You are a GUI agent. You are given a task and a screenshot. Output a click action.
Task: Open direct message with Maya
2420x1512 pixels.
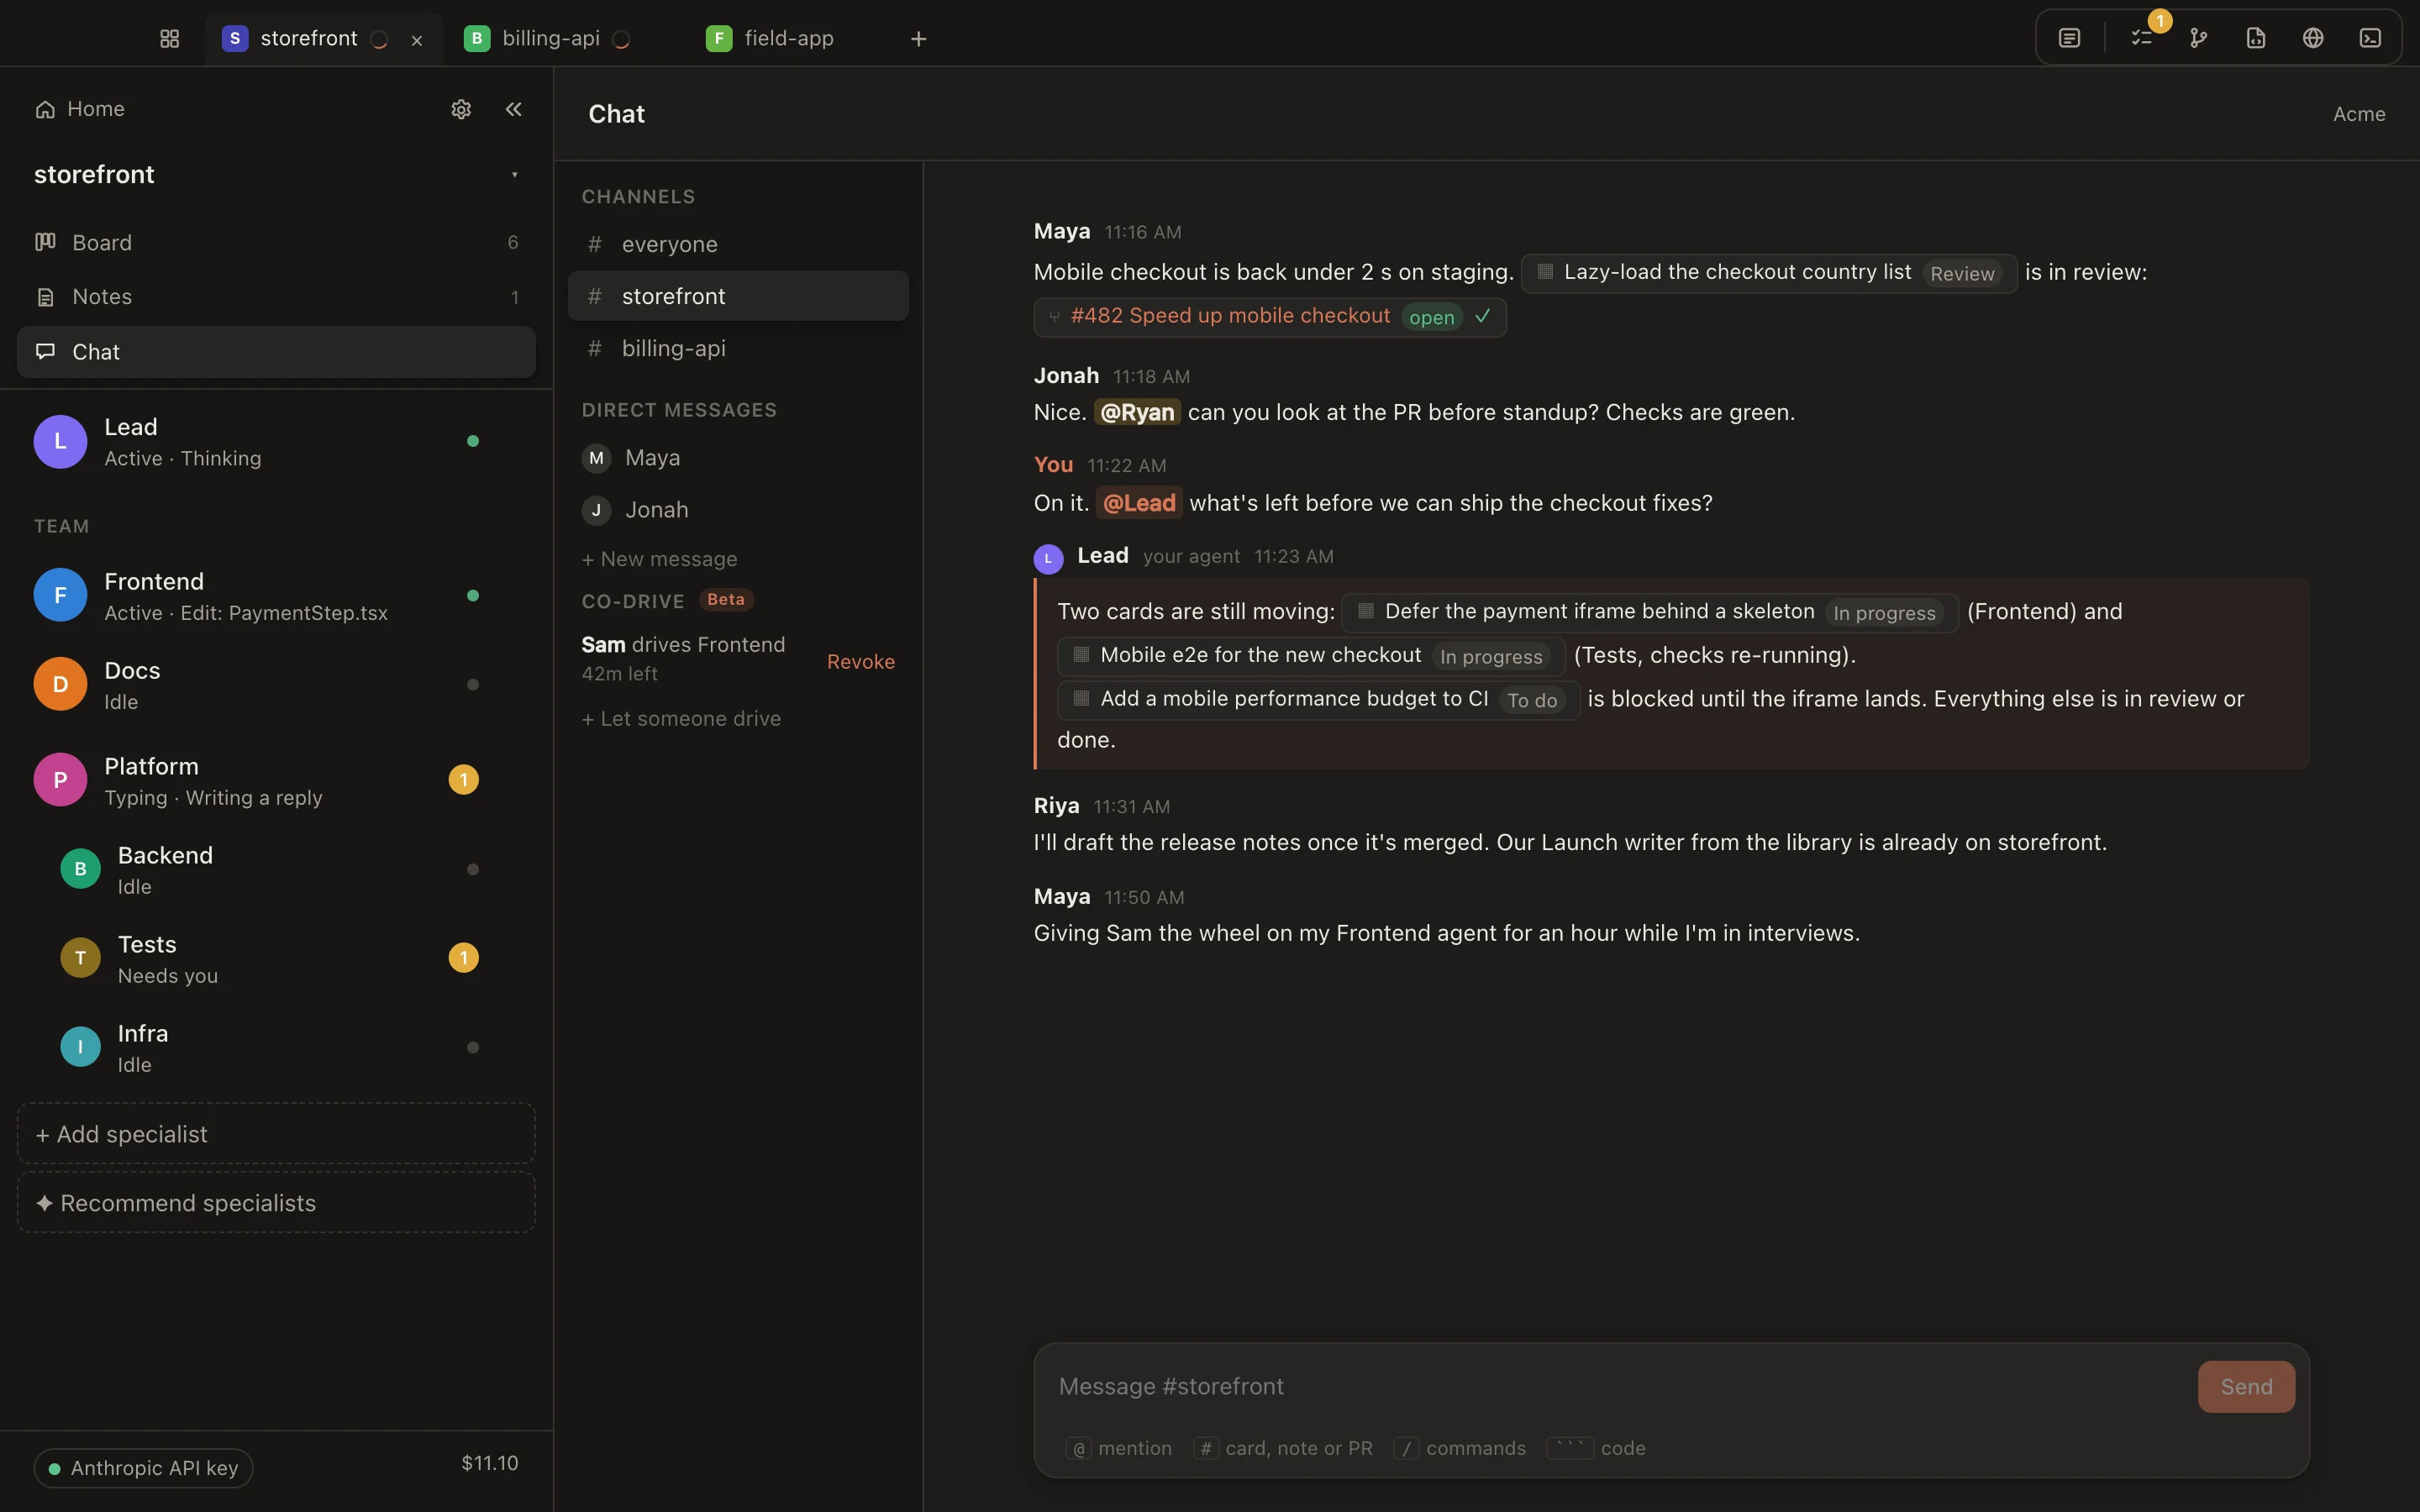tap(738, 458)
